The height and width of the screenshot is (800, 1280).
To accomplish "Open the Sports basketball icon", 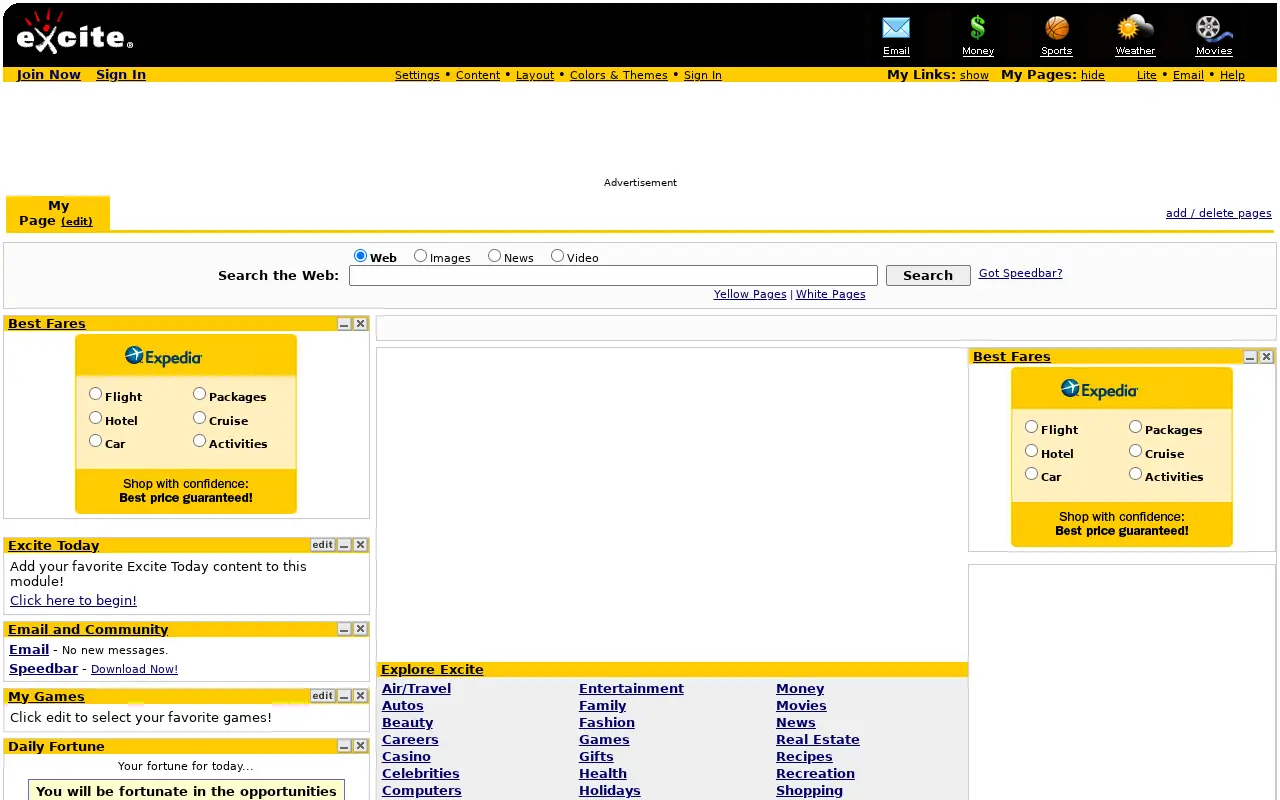I will [1056, 28].
